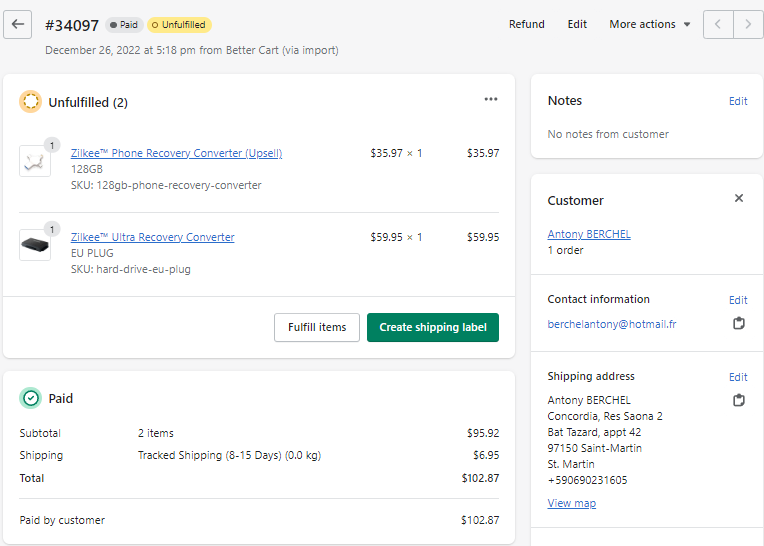This screenshot has width=764, height=546.
Task: Click the 128GB variant text
Action: point(87,169)
